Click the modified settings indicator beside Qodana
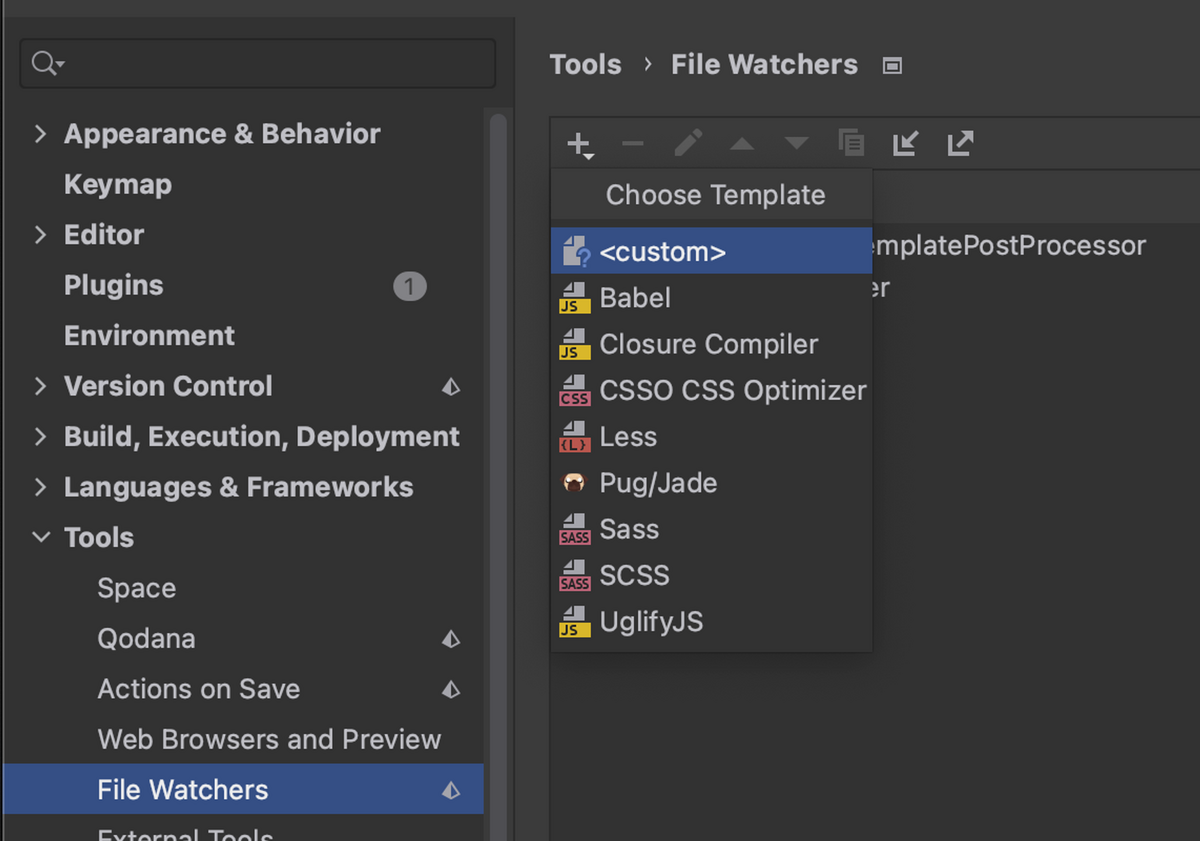This screenshot has width=1200, height=841. point(450,638)
